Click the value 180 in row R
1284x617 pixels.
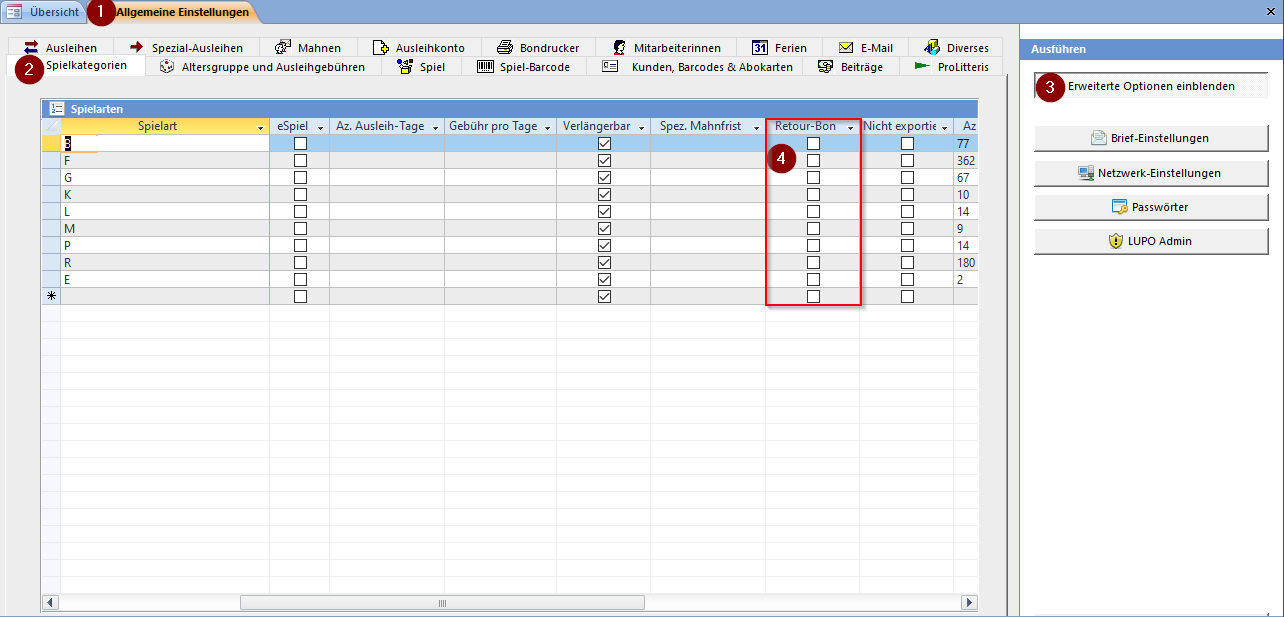[965, 263]
